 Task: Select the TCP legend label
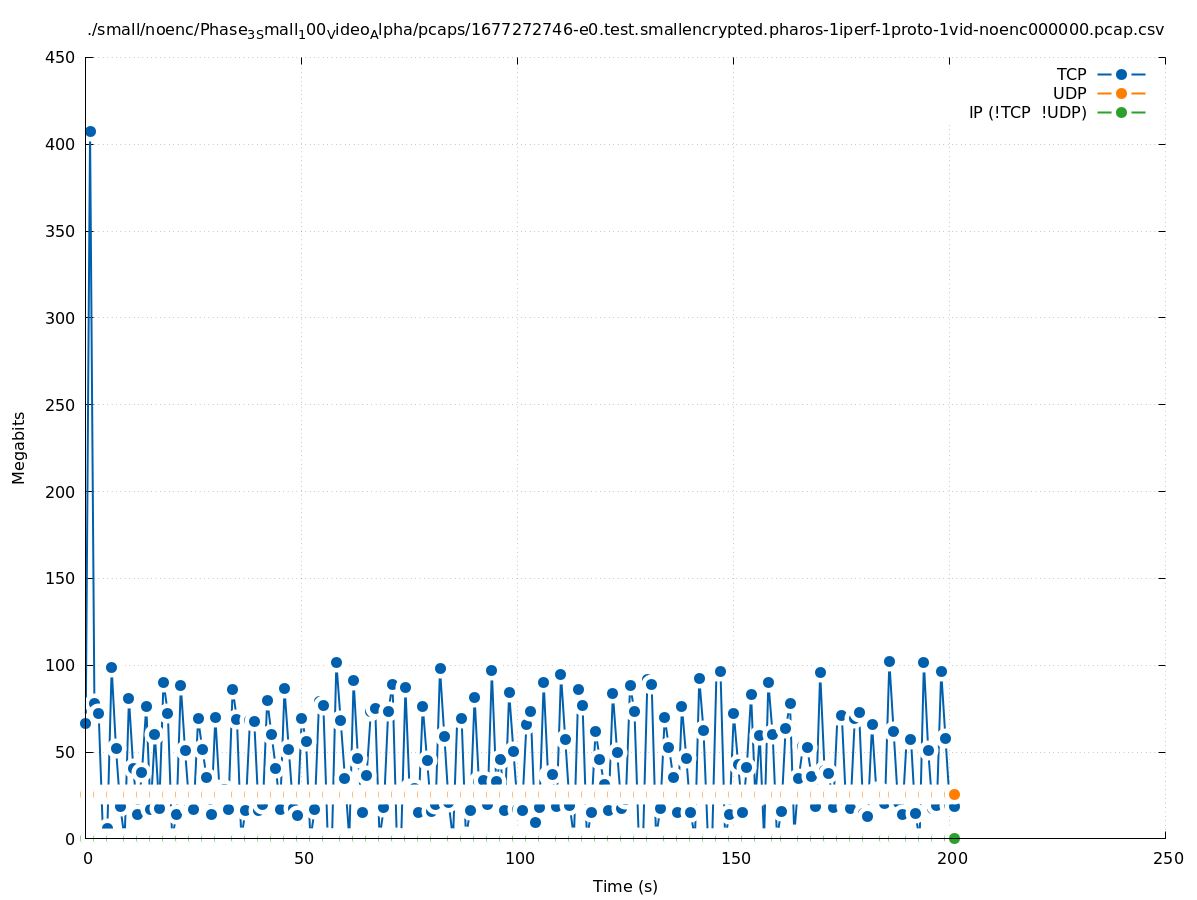coord(1071,74)
